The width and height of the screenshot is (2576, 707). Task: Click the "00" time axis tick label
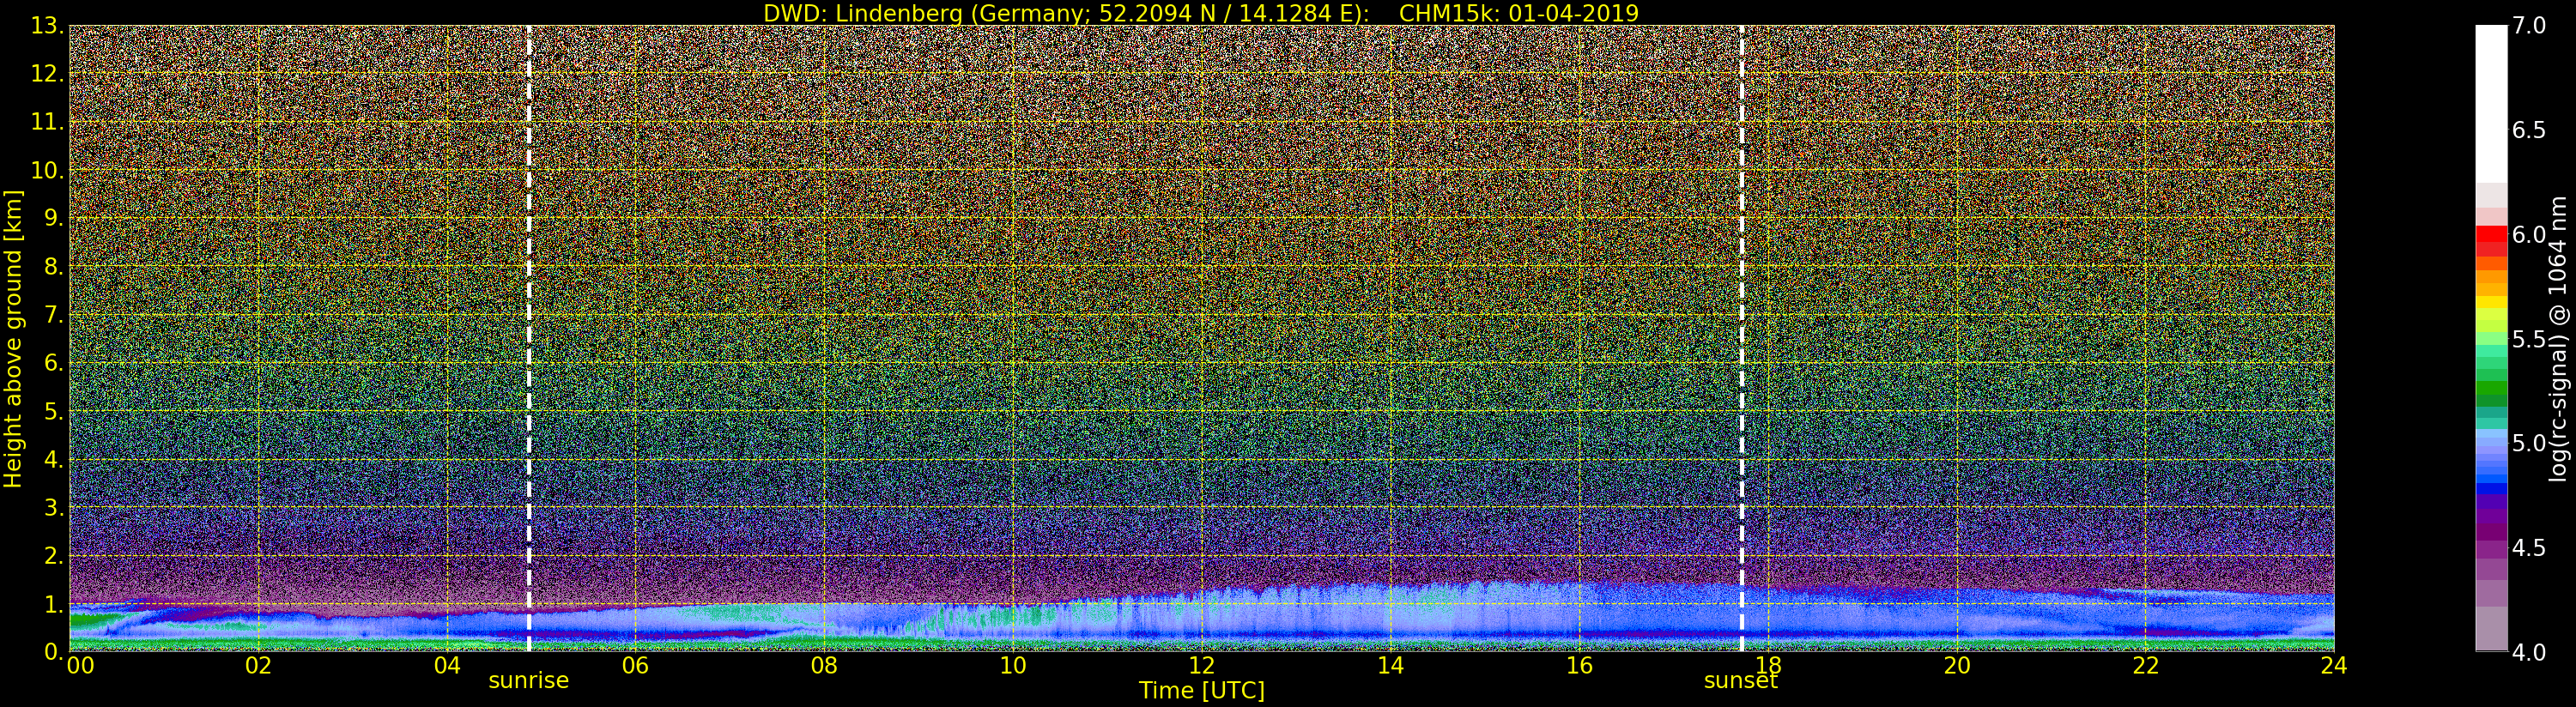click(x=80, y=666)
